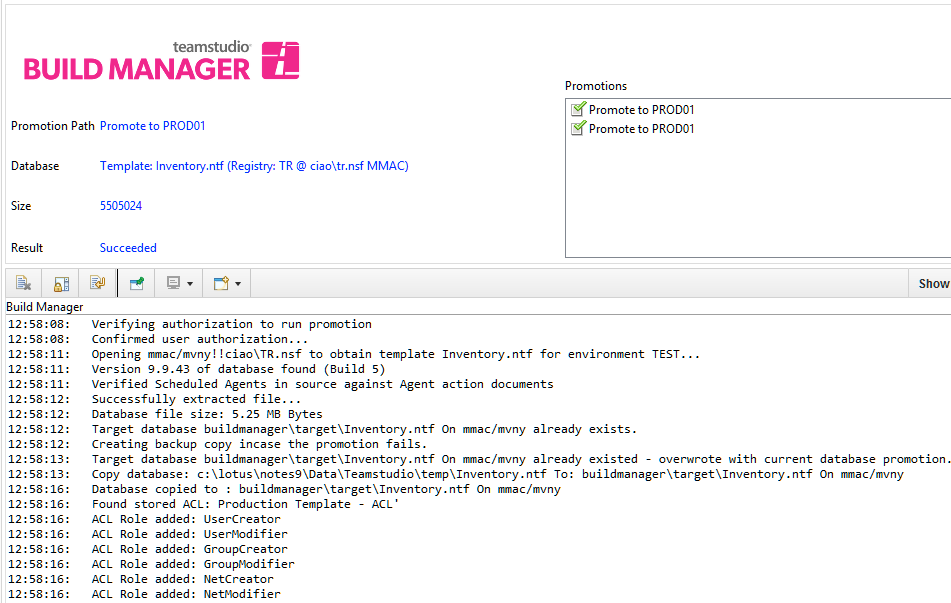Select log line 'Verifying authorization to run promotion'
Image resolution: width=951 pixels, height=603 pixels.
click(x=232, y=324)
